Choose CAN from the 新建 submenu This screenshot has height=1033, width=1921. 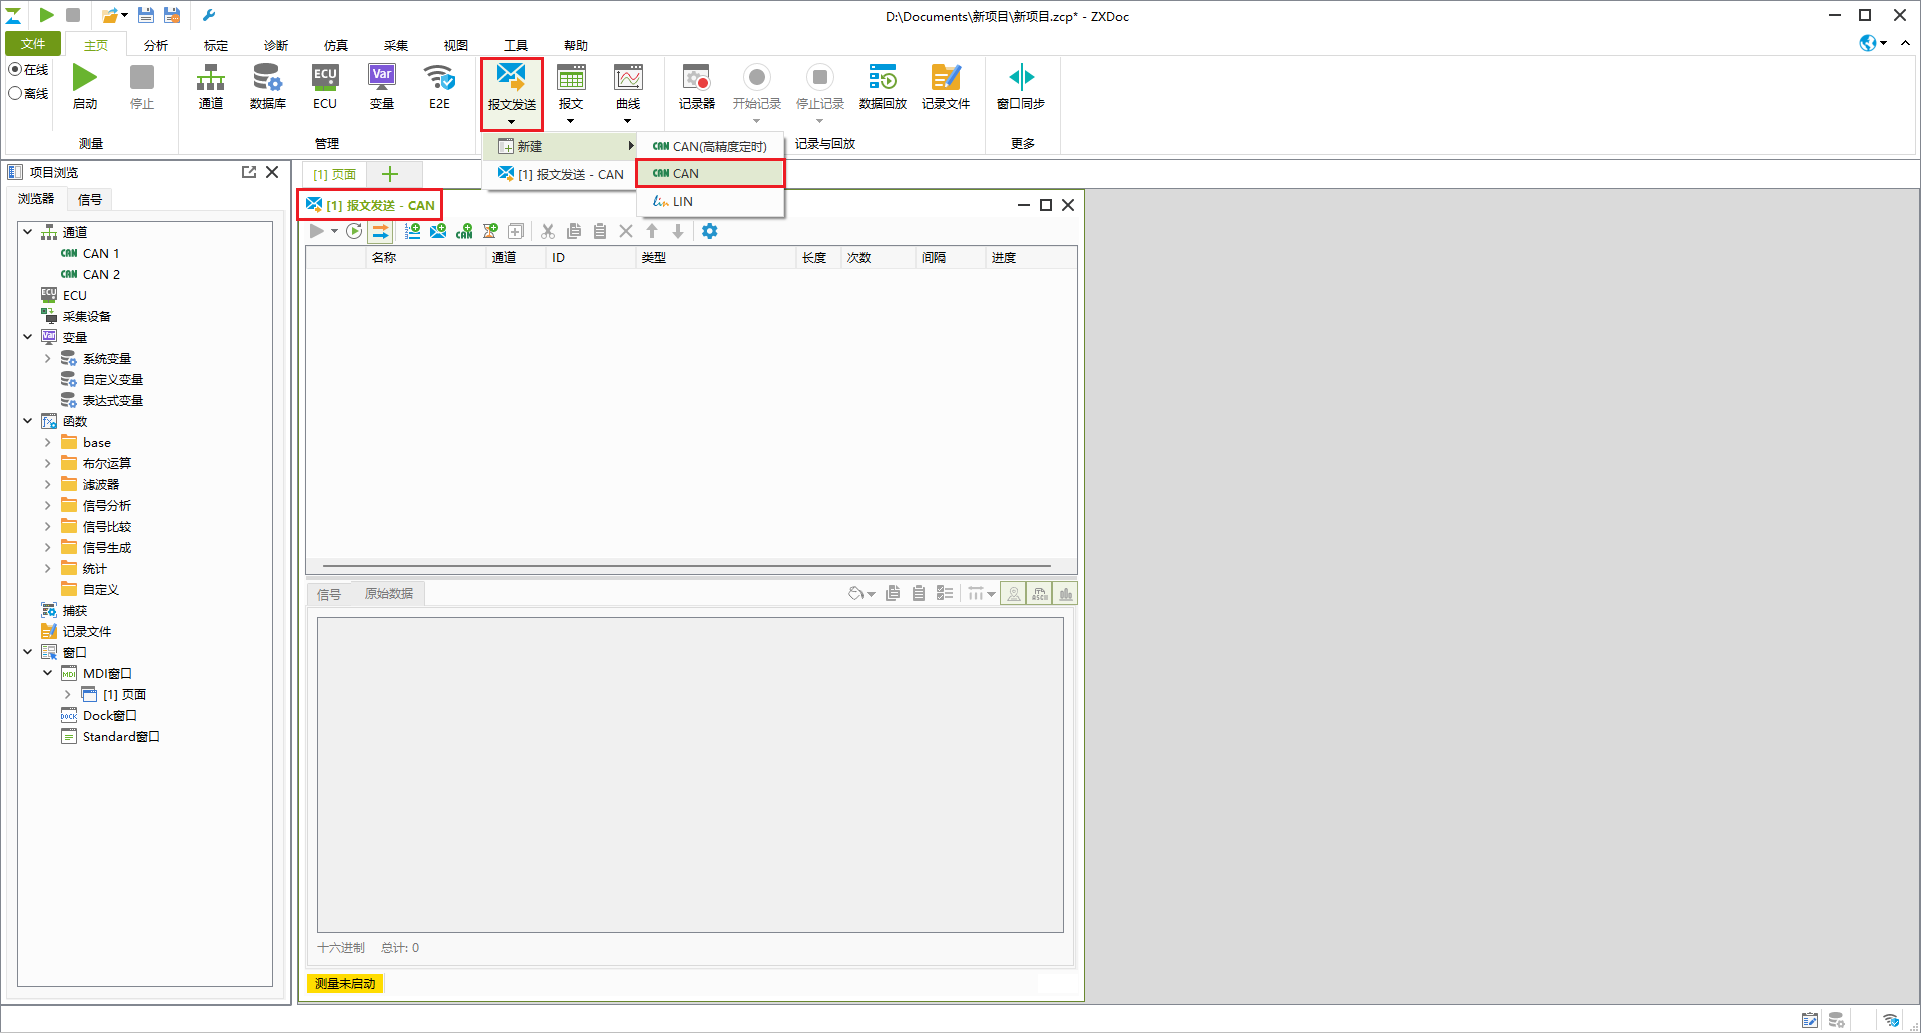tap(710, 173)
